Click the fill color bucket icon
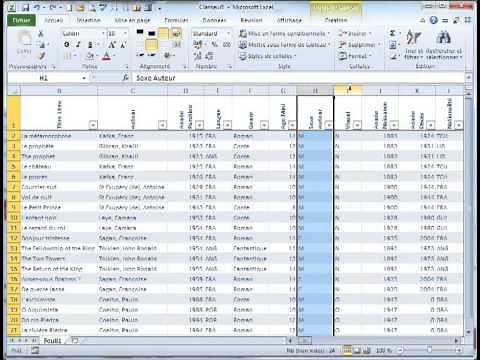Viewport: 480px width, 360px height. 89,56
